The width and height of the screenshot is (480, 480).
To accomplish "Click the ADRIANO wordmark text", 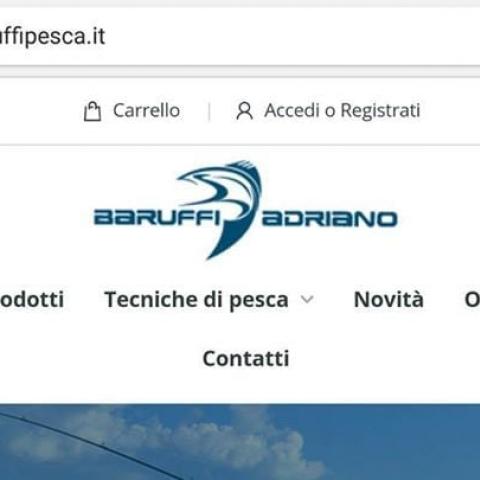I will [330, 219].
